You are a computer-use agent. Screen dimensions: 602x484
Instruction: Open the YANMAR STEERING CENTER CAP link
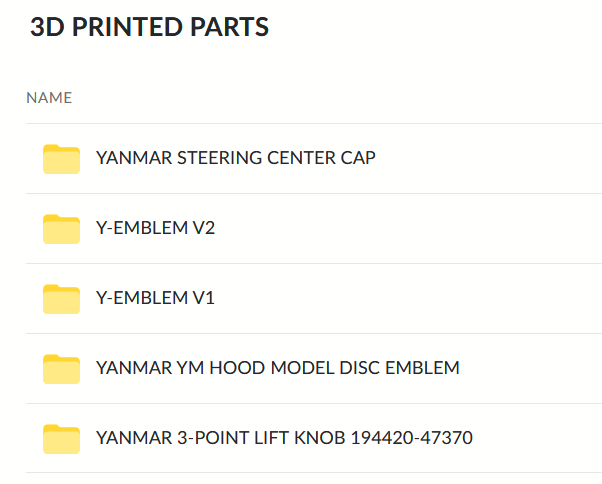pos(235,158)
